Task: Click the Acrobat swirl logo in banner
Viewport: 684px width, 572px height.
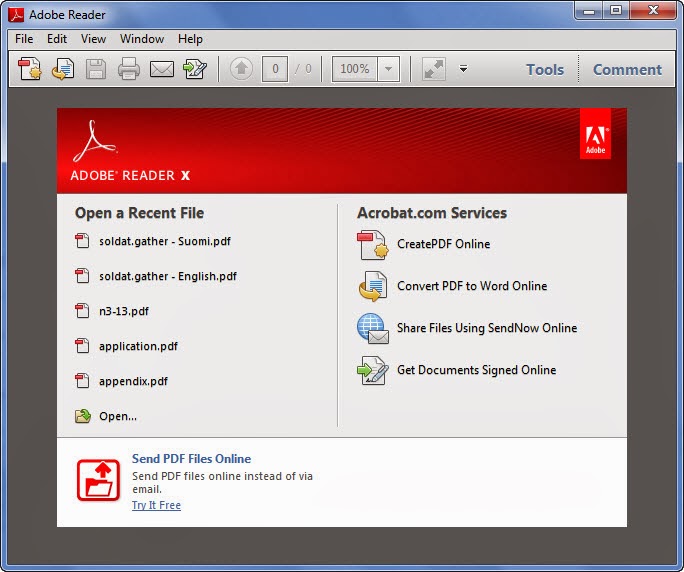Action: coord(95,141)
